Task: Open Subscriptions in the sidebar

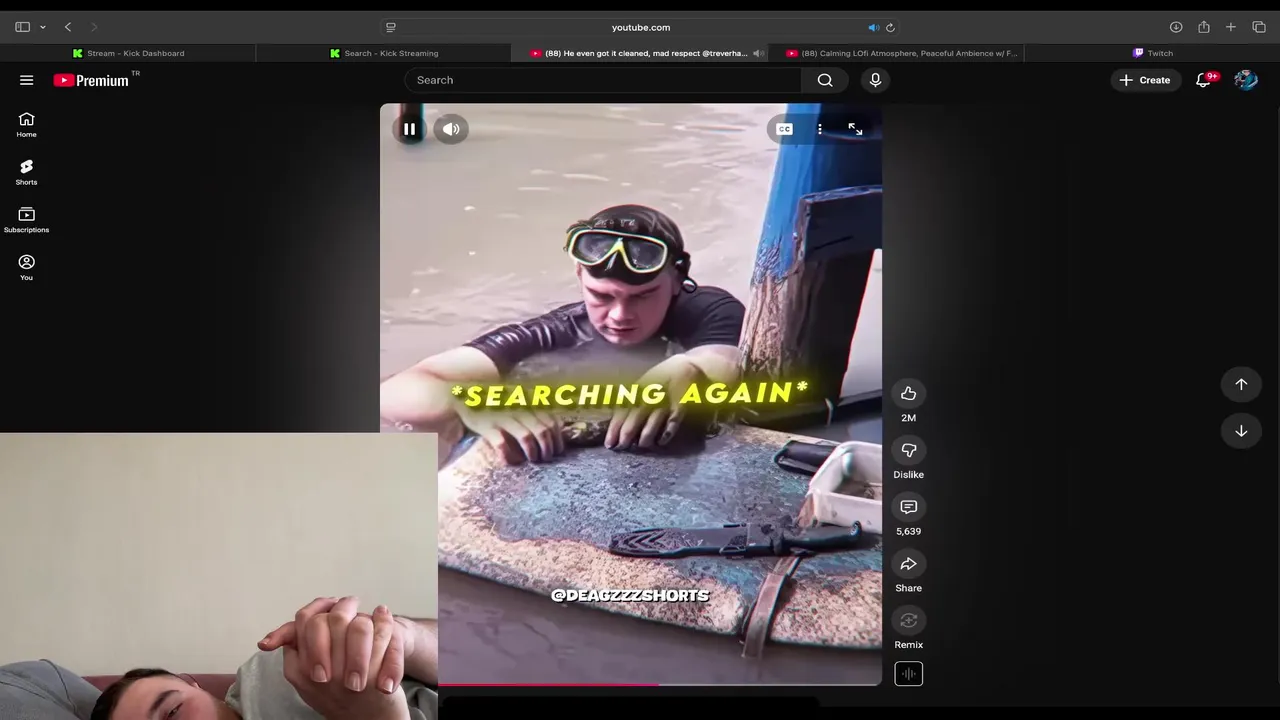Action: coord(27,220)
